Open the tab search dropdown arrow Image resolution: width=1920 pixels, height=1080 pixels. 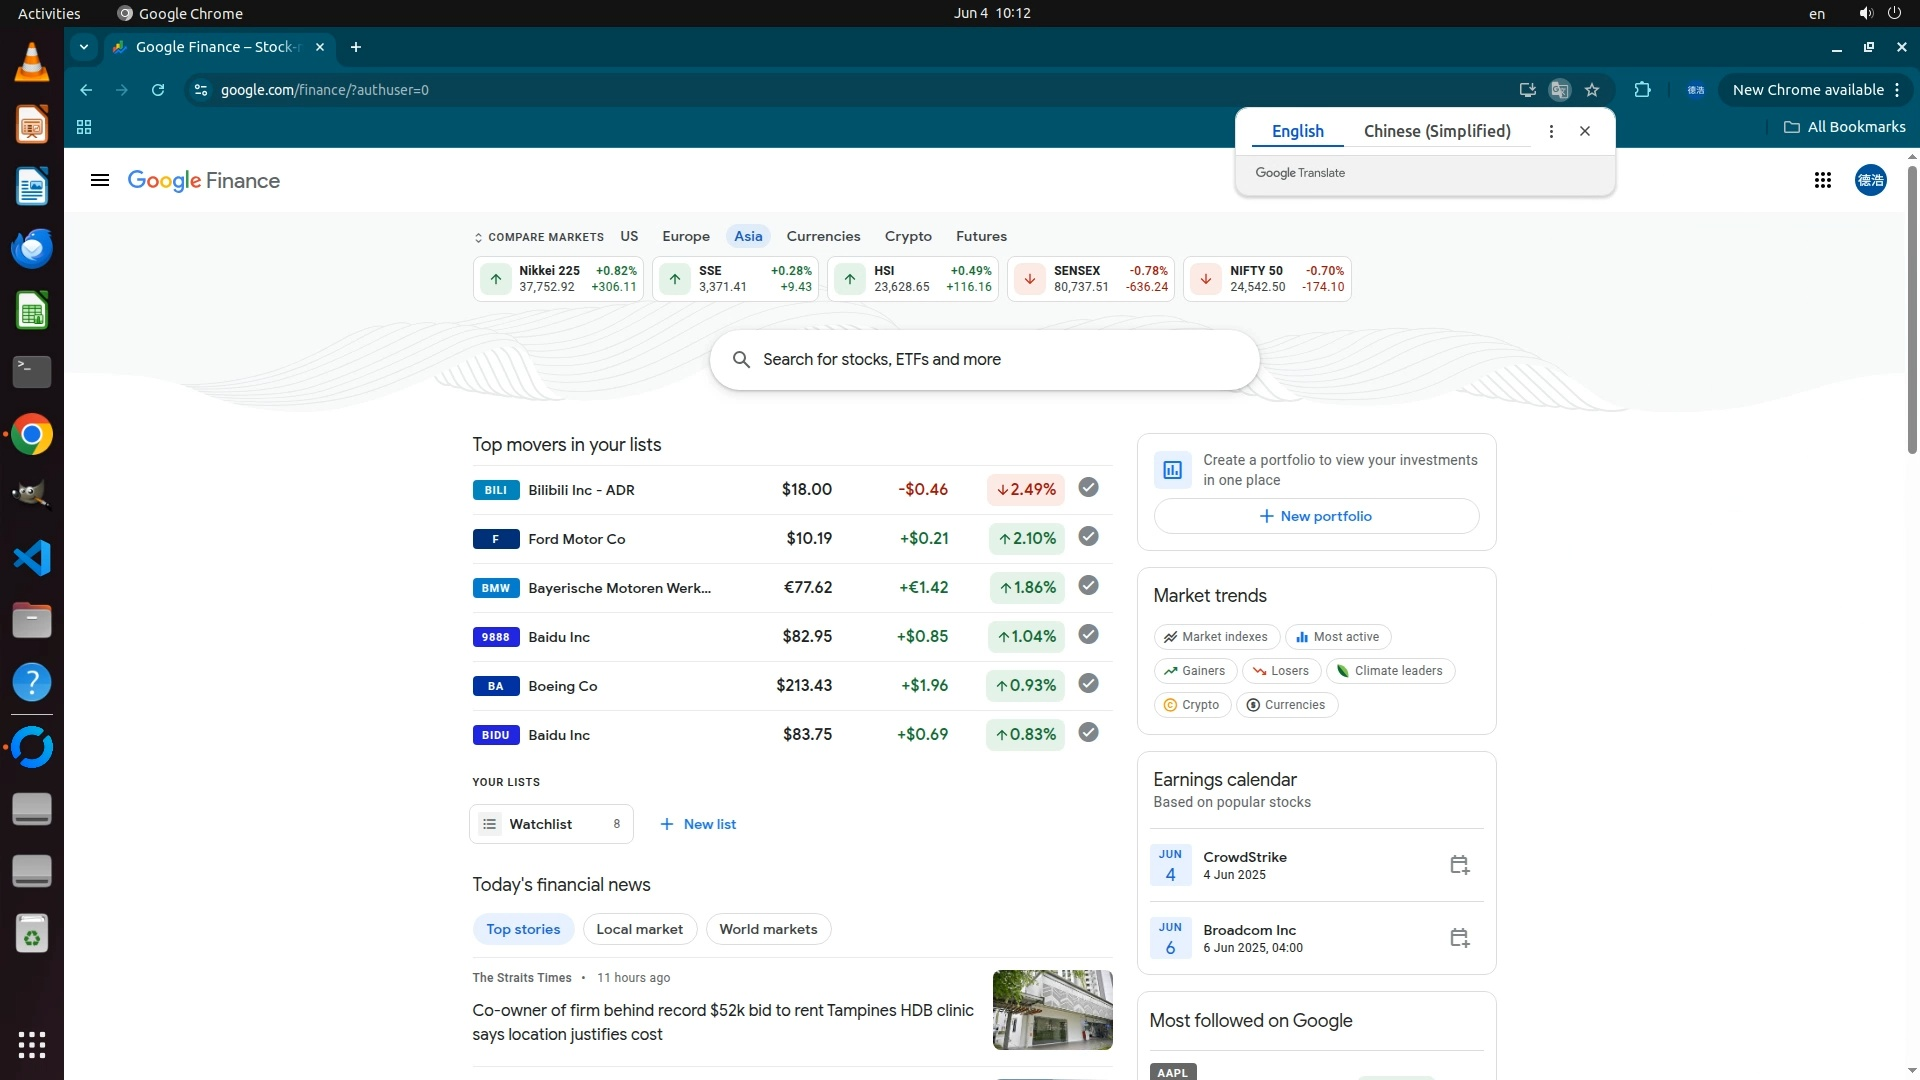[84, 47]
